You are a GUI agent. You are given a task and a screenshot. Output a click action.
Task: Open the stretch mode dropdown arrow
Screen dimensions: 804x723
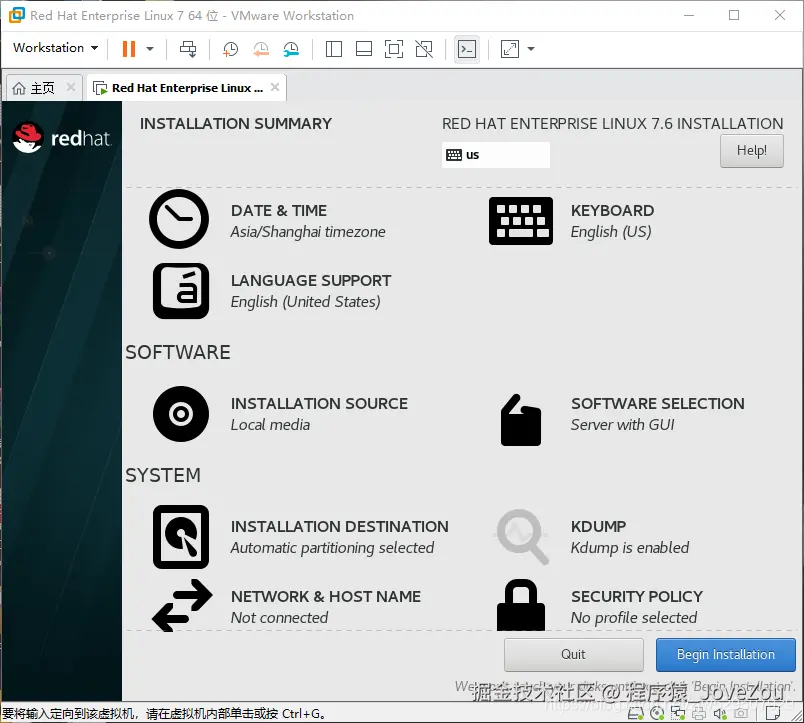click(531, 49)
